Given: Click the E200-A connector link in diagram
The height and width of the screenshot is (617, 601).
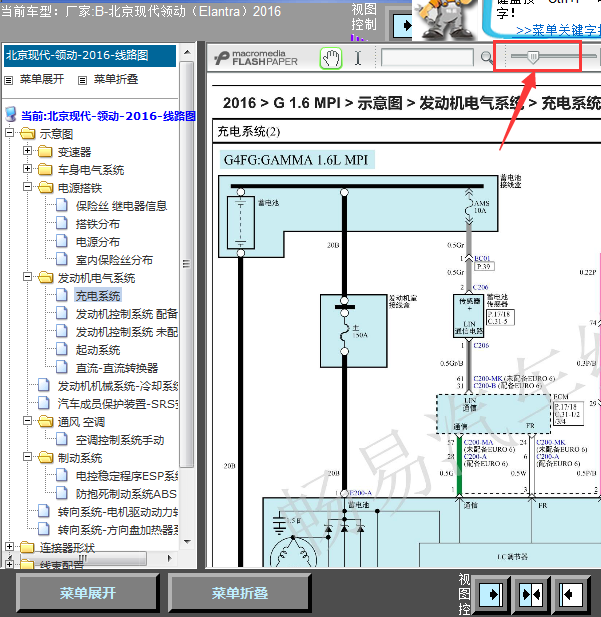Looking at the screenshot, I should coord(361,493).
